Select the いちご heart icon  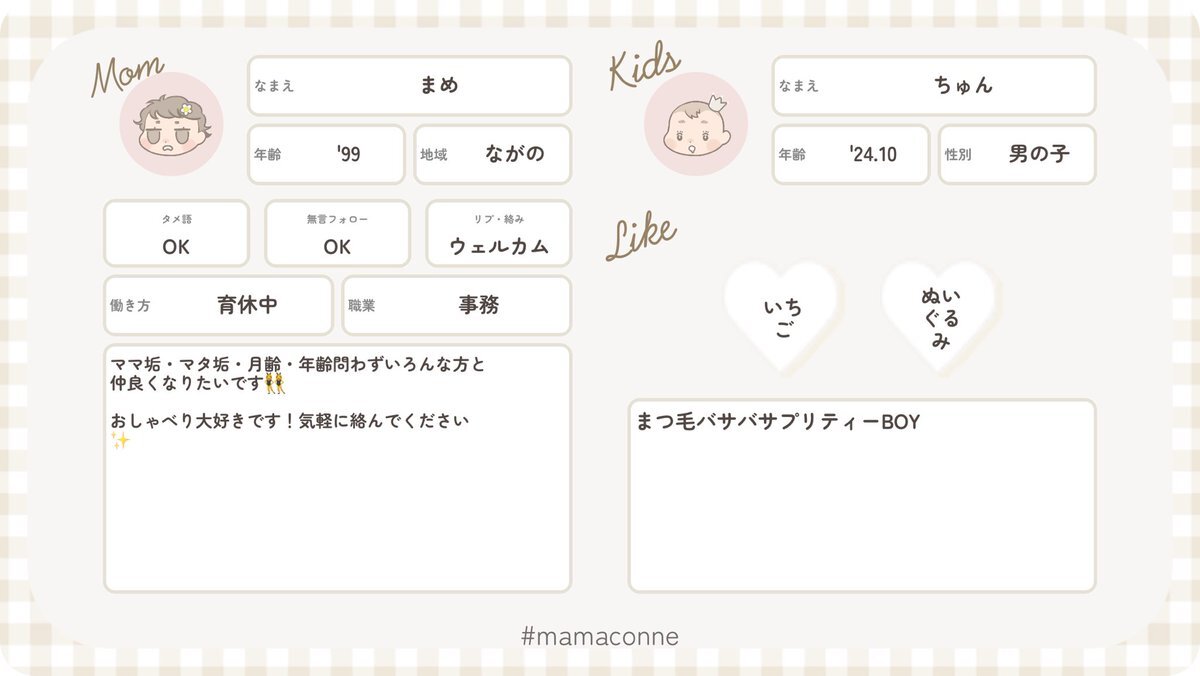point(782,319)
